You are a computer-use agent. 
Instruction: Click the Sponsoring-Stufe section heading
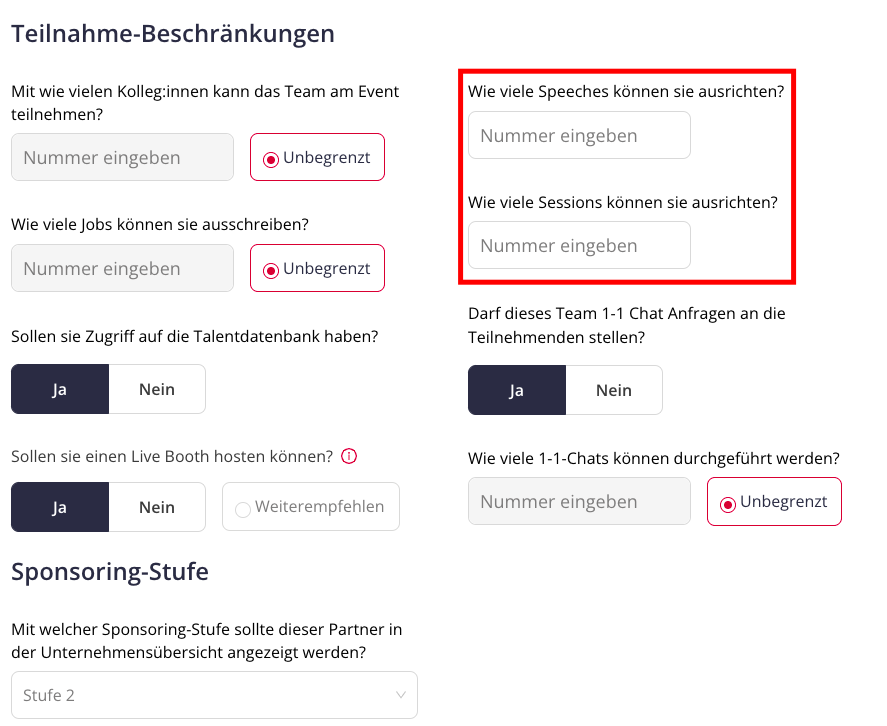tap(110, 572)
